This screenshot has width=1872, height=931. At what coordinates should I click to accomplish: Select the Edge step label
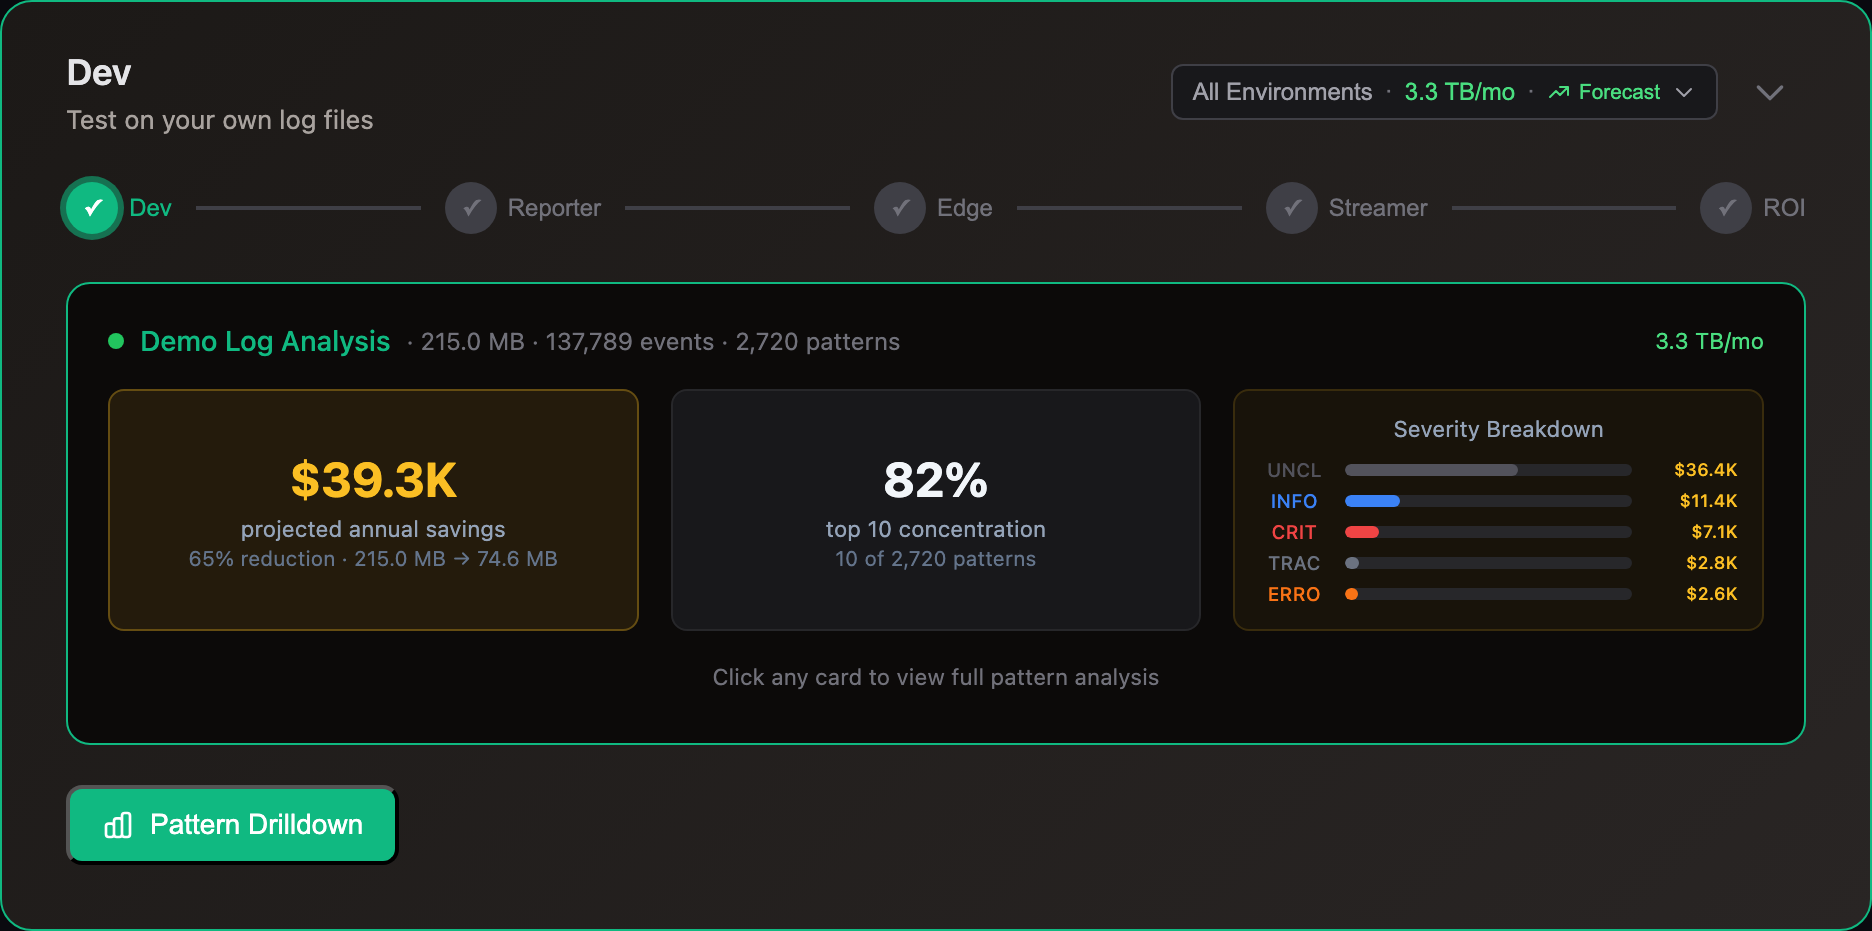pyautogui.click(x=964, y=208)
